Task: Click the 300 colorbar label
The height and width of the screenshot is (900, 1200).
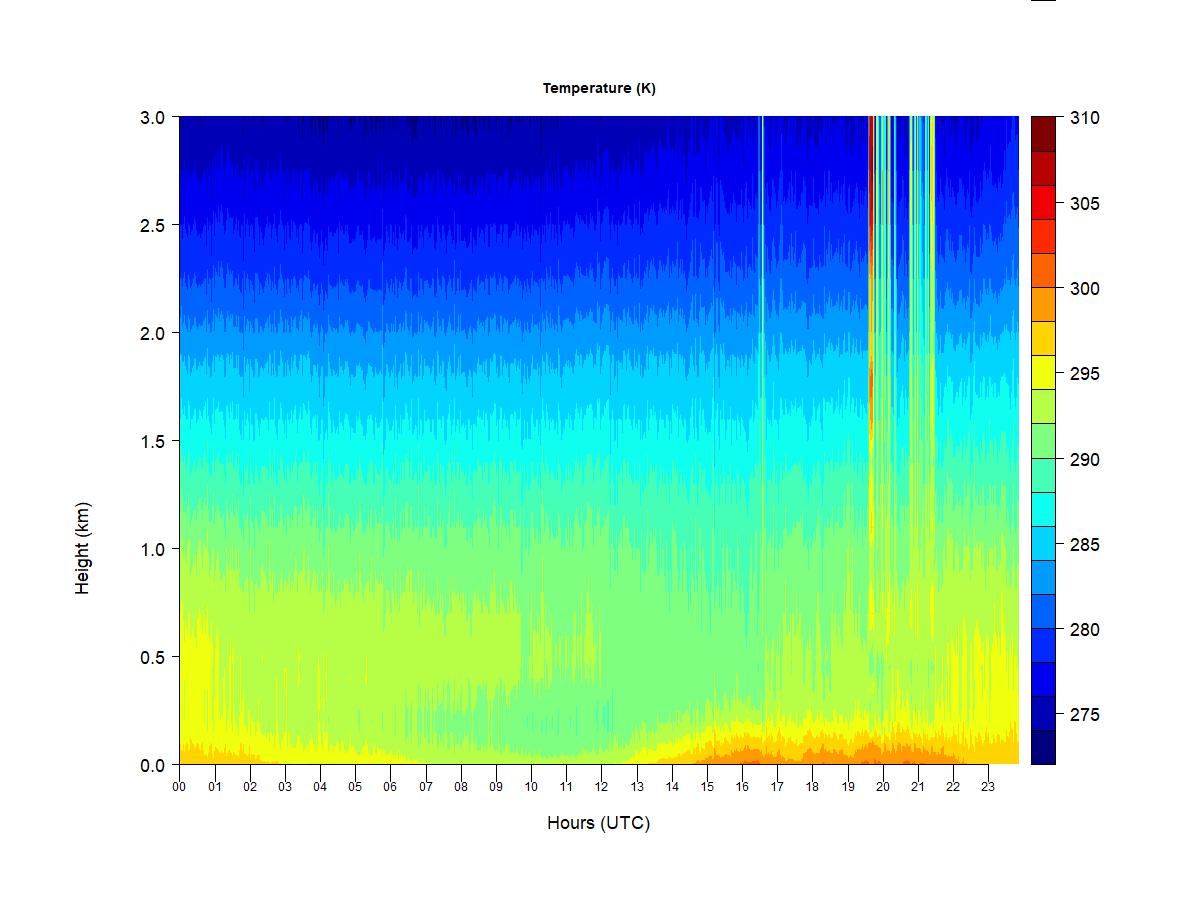Action: tap(1084, 289)
